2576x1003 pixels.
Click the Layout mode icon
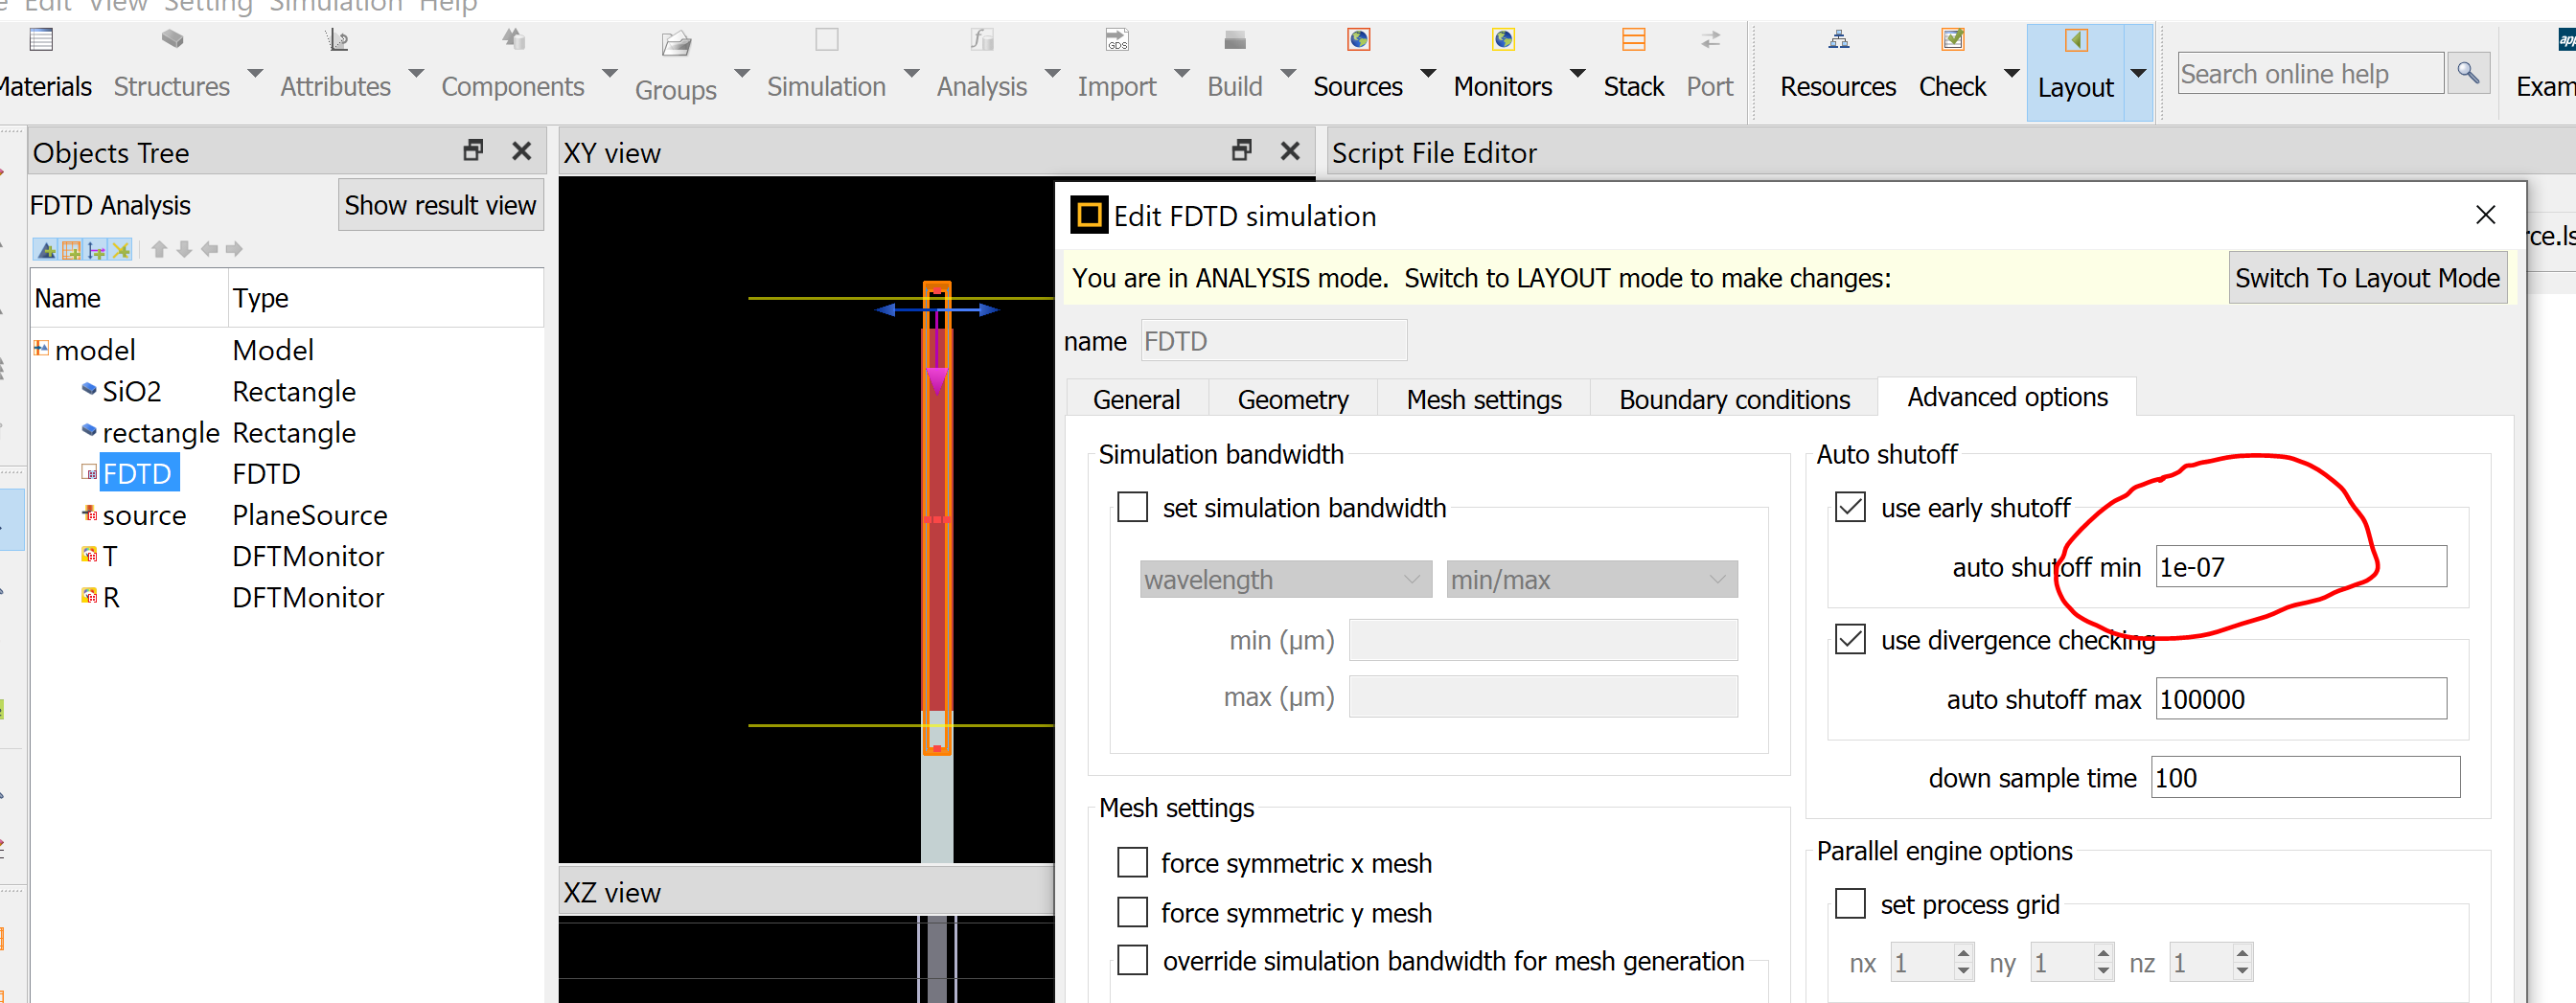pos(2075,40)
